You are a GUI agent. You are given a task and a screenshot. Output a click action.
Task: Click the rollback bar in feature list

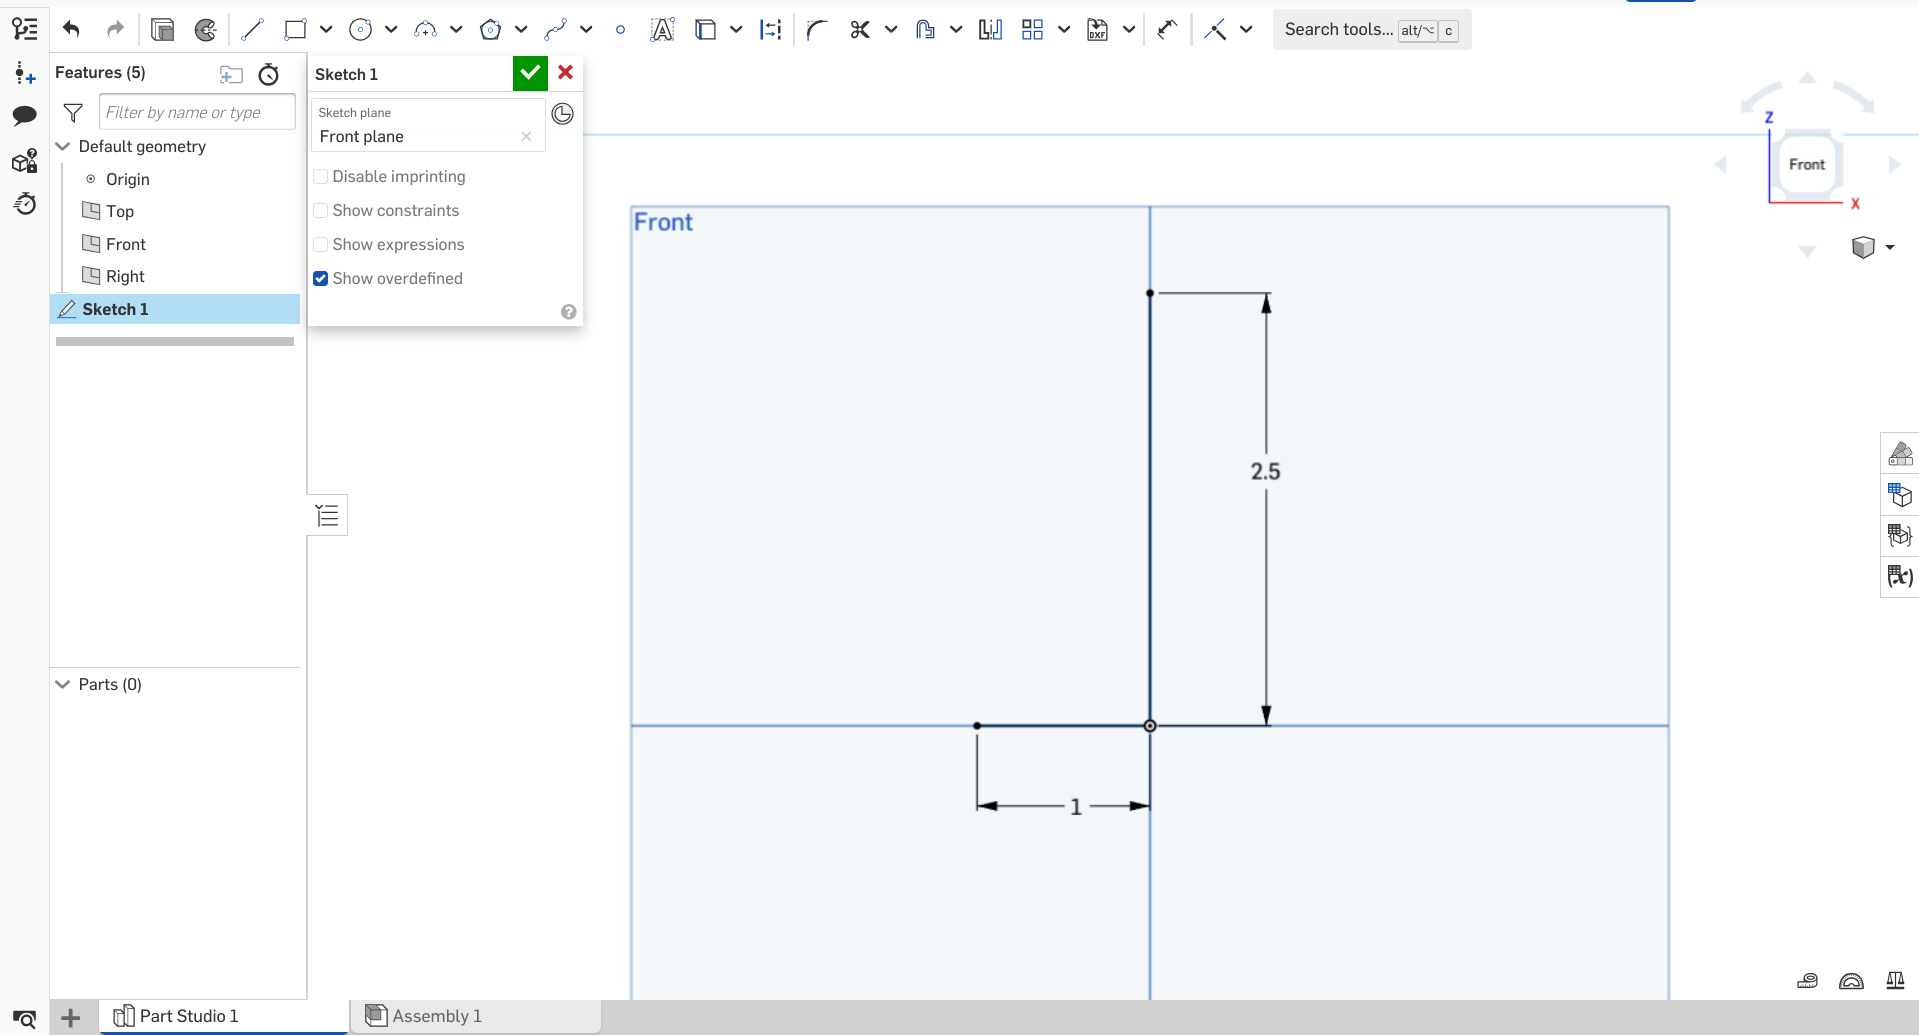[x=175, y=341]
